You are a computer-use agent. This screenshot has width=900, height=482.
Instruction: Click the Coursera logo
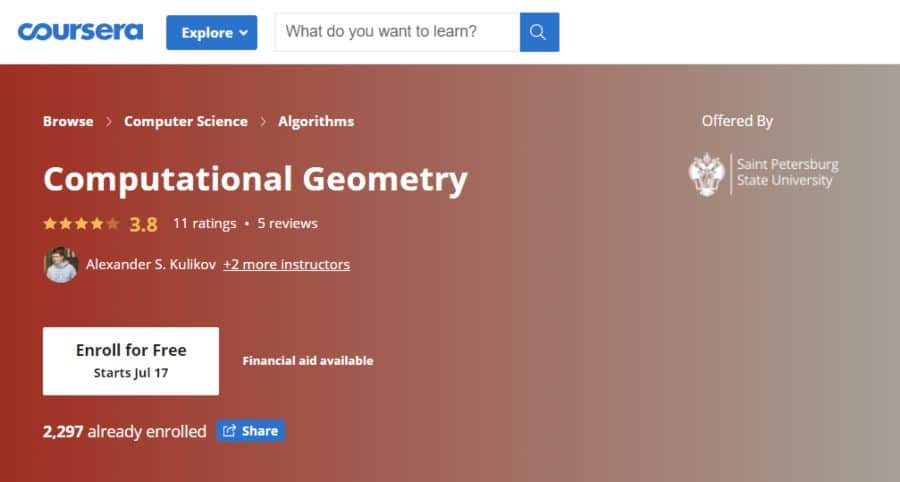[80, 32]
